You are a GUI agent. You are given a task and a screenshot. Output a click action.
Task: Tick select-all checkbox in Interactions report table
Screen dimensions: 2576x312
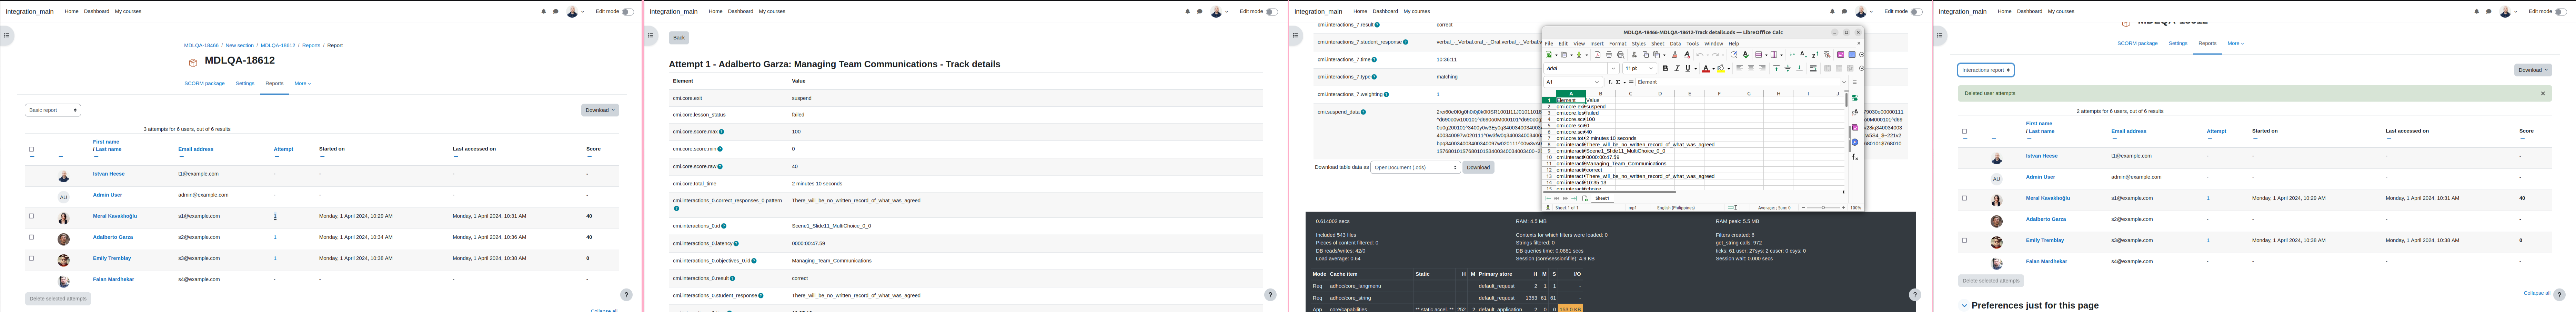pos(1964,131)
